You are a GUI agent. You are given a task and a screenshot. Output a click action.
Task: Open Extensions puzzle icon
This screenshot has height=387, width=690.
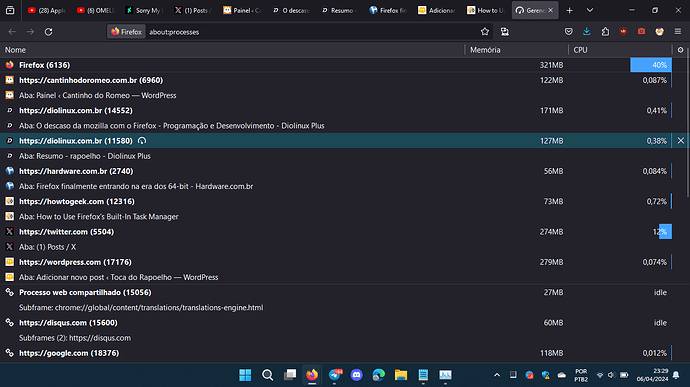coord(605,32)
